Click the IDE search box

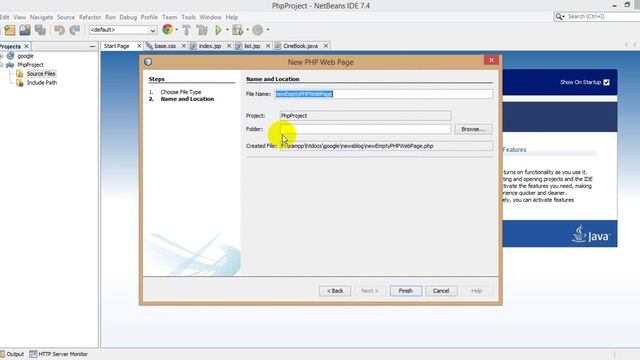pos(598,17)
